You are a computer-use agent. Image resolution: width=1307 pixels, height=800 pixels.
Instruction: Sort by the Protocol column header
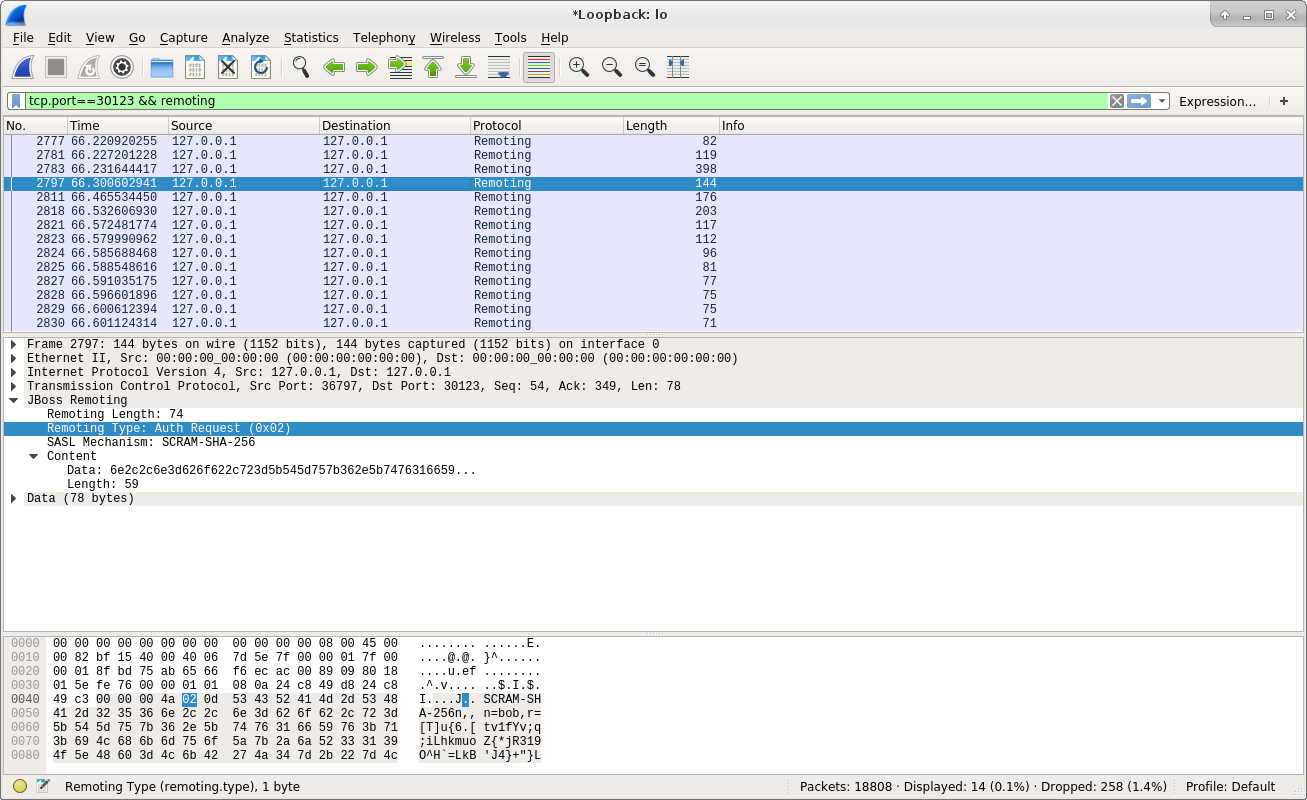546,125
